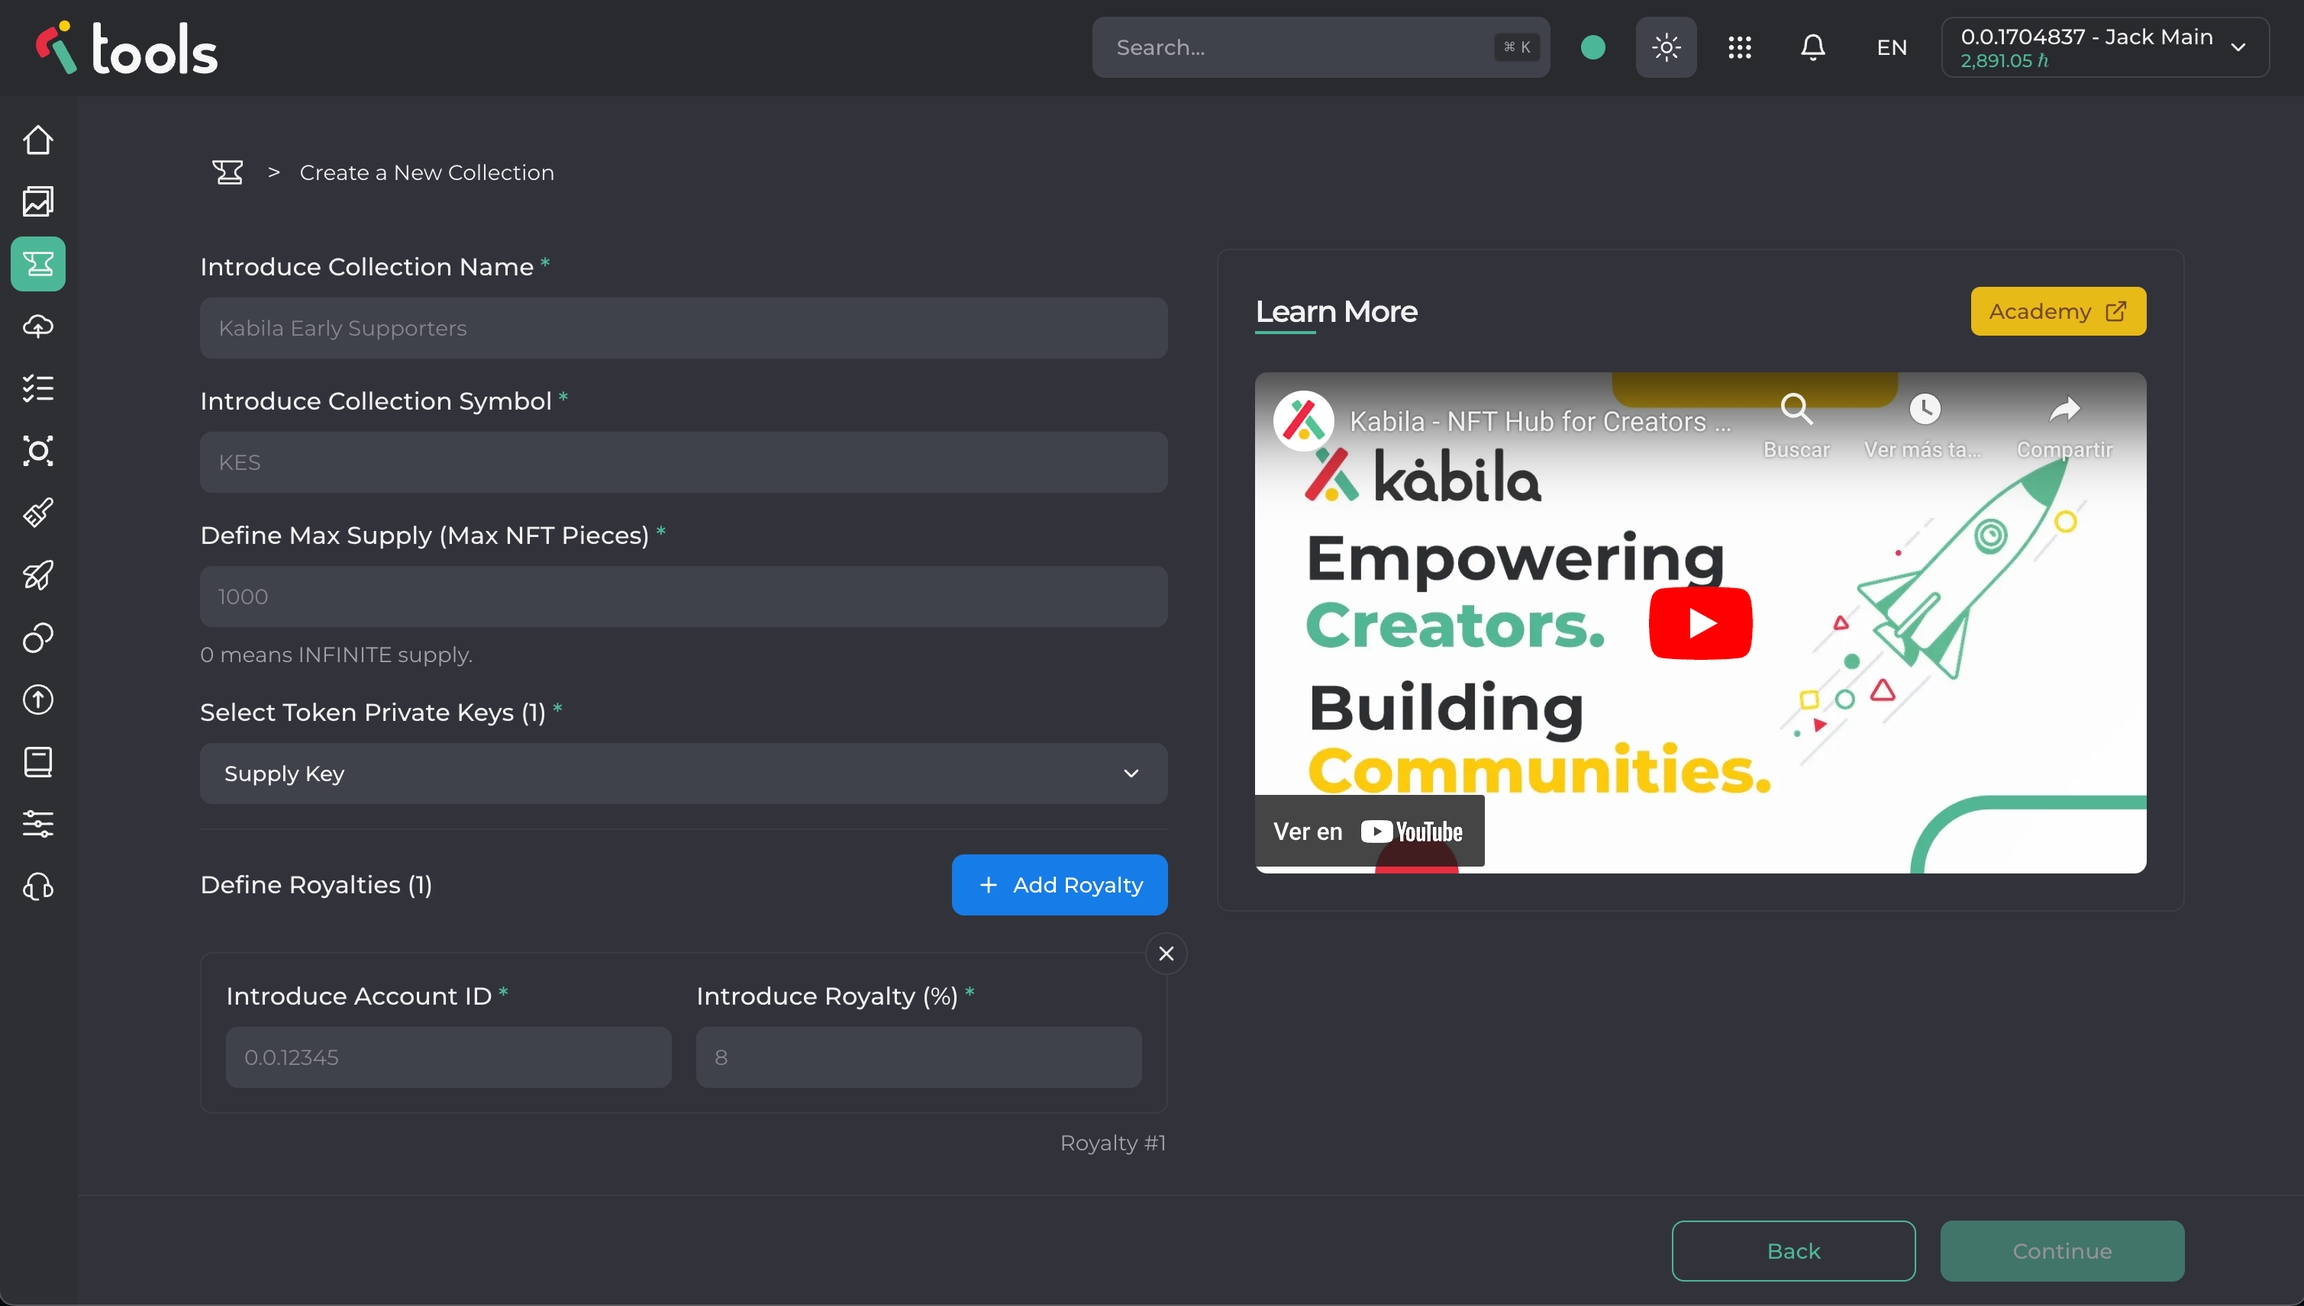
Task: Play the Kabila YouTube video
Action: 1699,623
